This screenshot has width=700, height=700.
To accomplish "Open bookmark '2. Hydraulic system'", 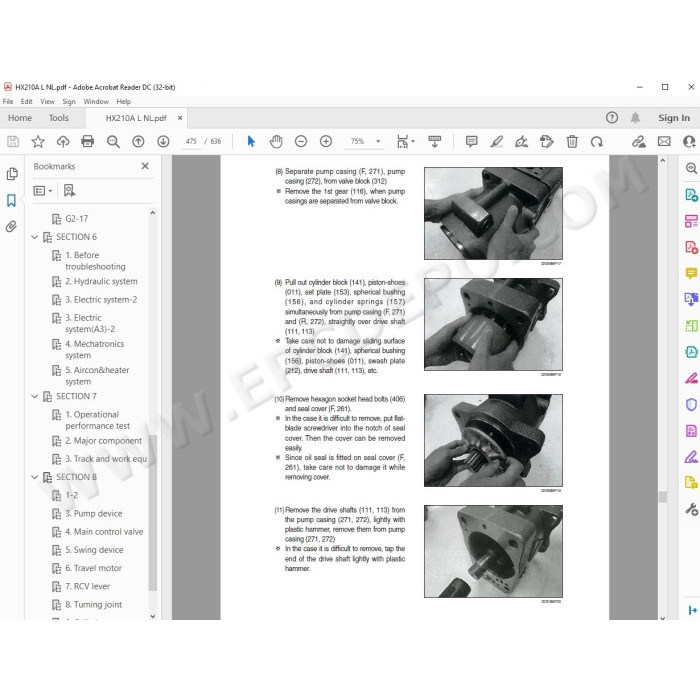I will [x=101, y=282].
